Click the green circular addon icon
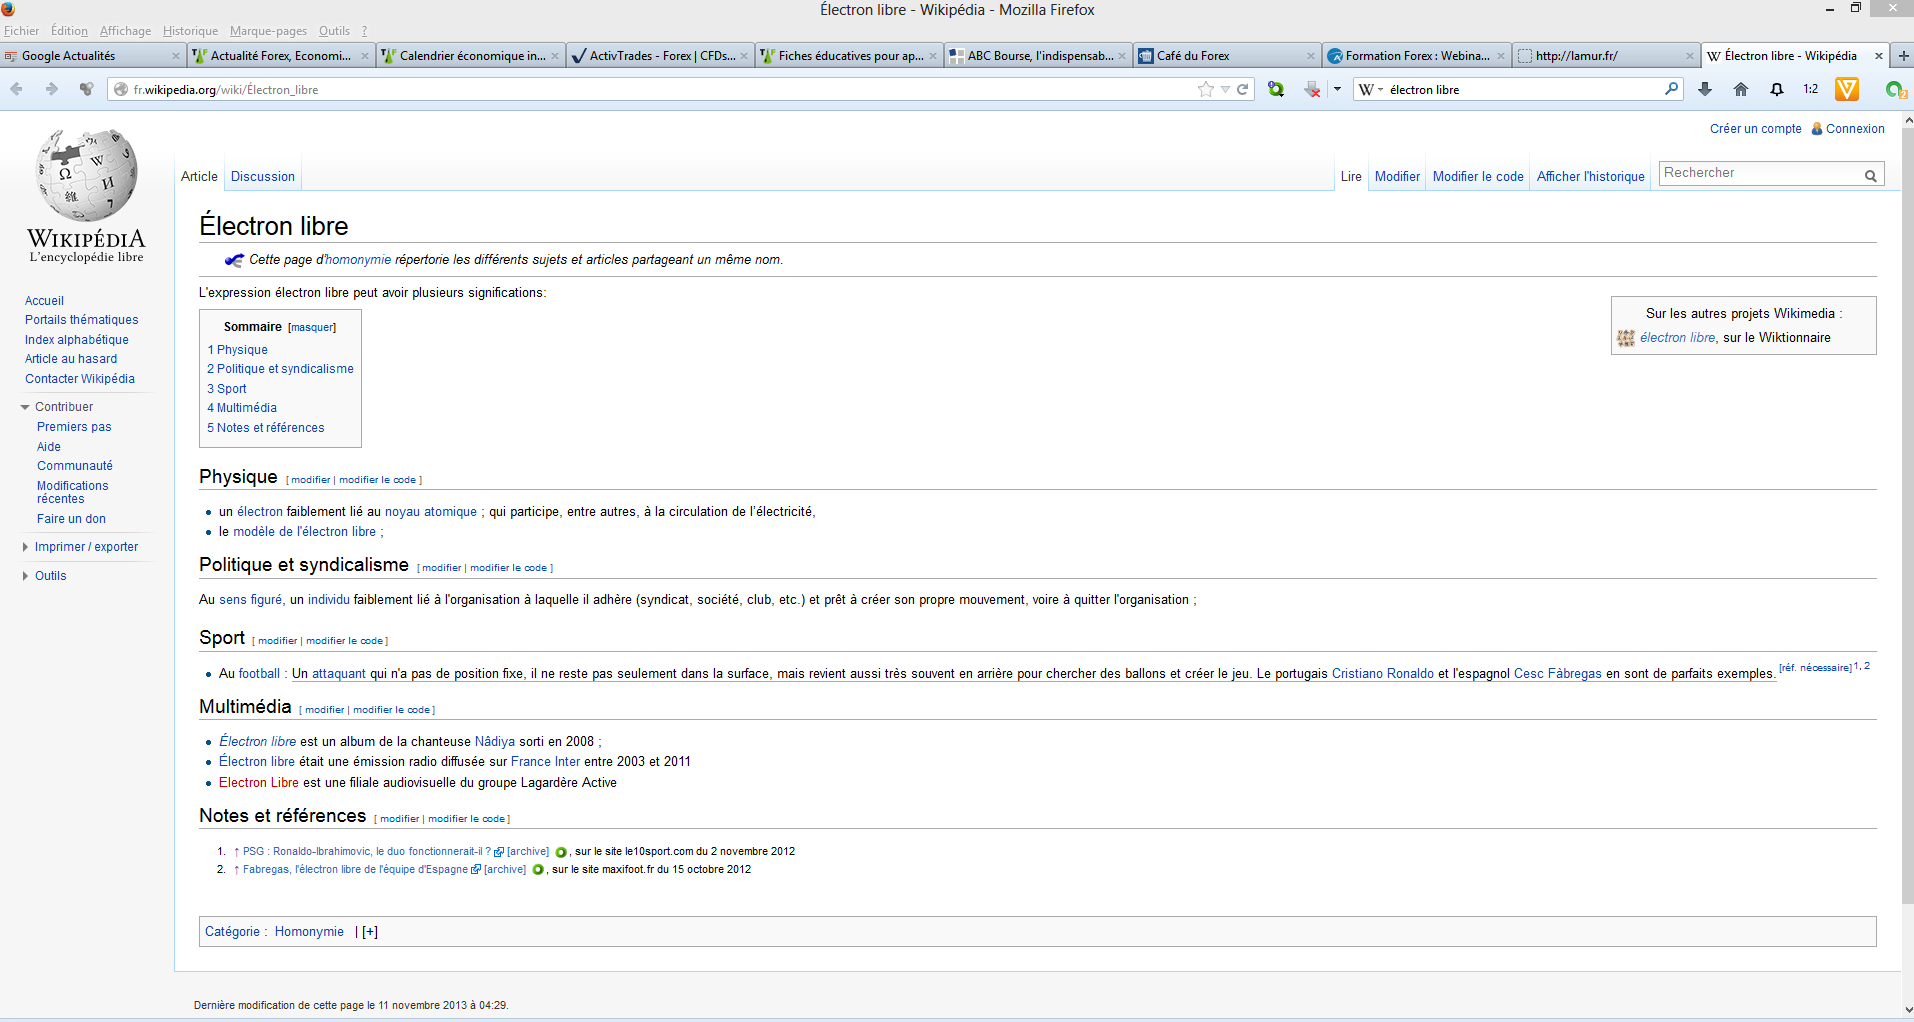The width and height of the screenshot is (1914, 1022). click(1276, 89)
